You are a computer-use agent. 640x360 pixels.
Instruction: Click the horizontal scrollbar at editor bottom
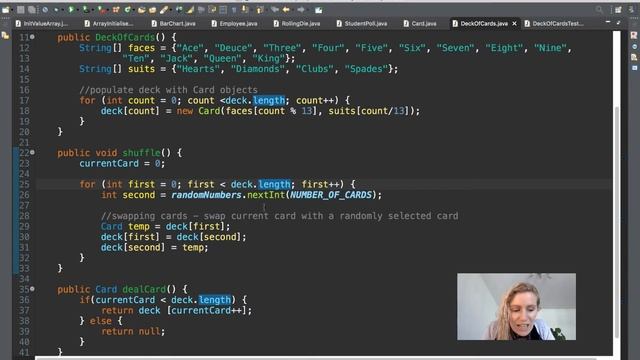pyautogui.click(x=316, y=358)
